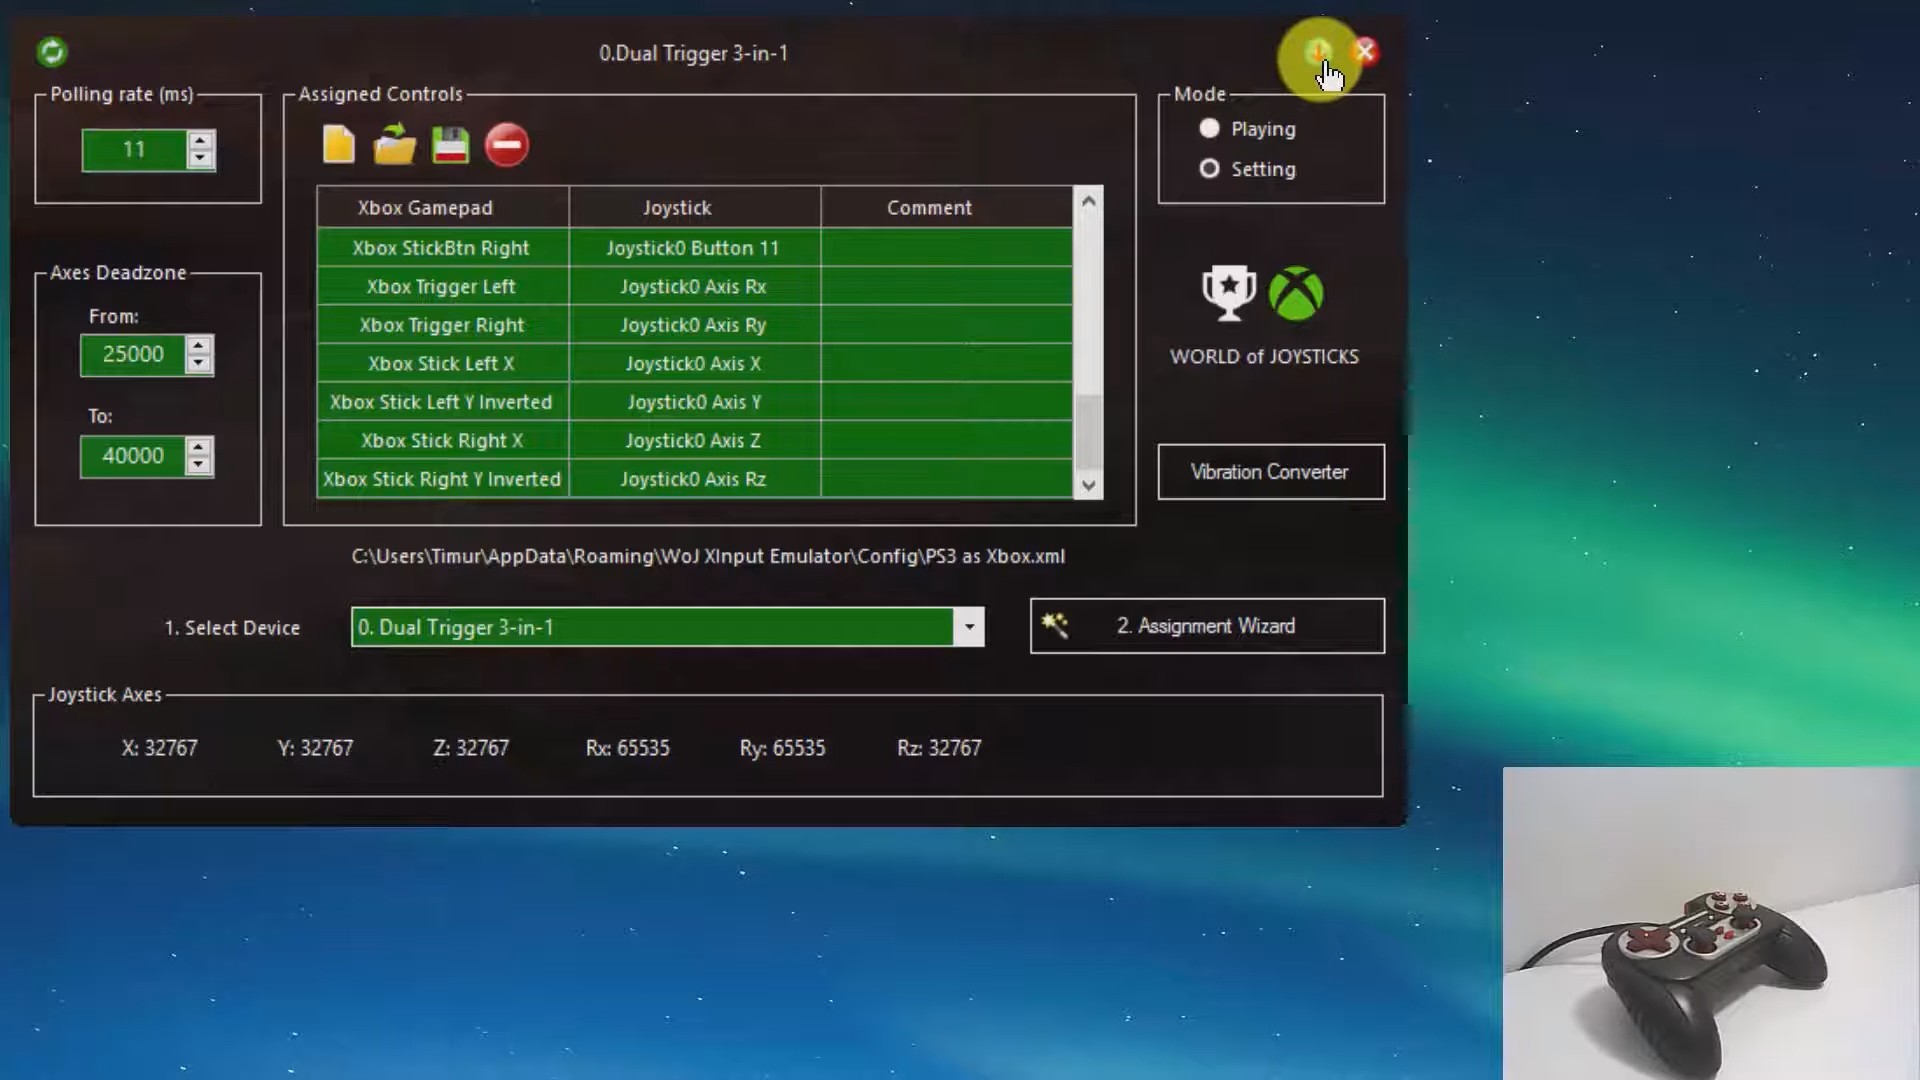The image size is (1920, 1080).
Task: Decrease the deadzone From value with the spinner
Action: (x=199, y=364)
